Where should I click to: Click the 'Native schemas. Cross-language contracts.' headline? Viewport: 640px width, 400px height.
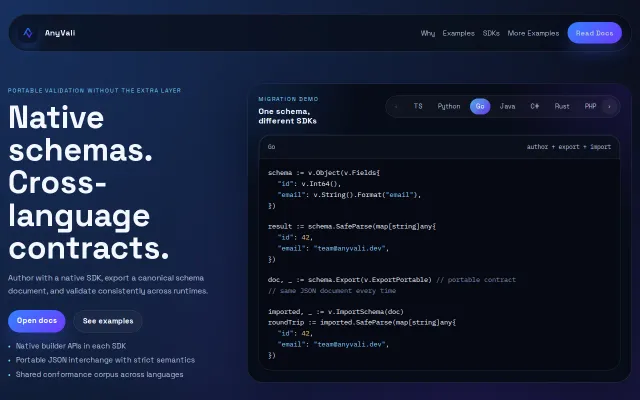pos(89,182)
